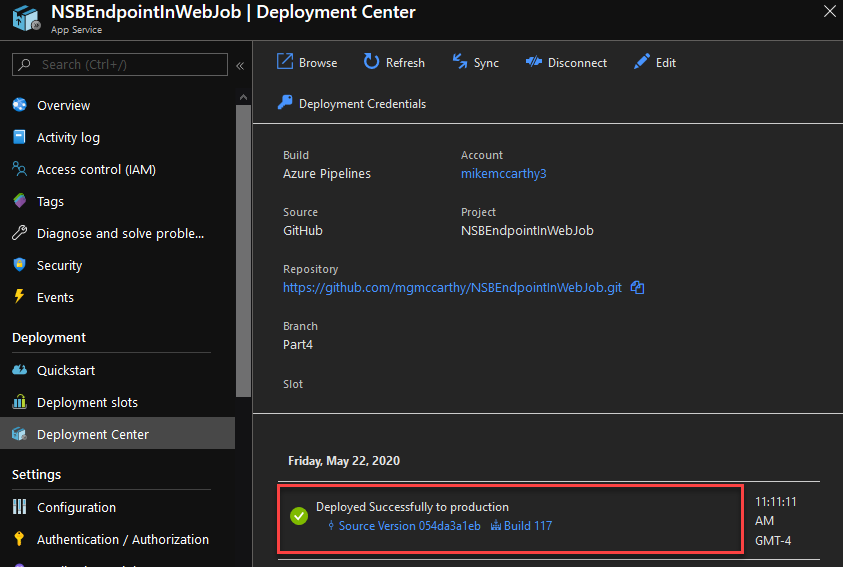Click the App Service header logo icon

[26, 18]
